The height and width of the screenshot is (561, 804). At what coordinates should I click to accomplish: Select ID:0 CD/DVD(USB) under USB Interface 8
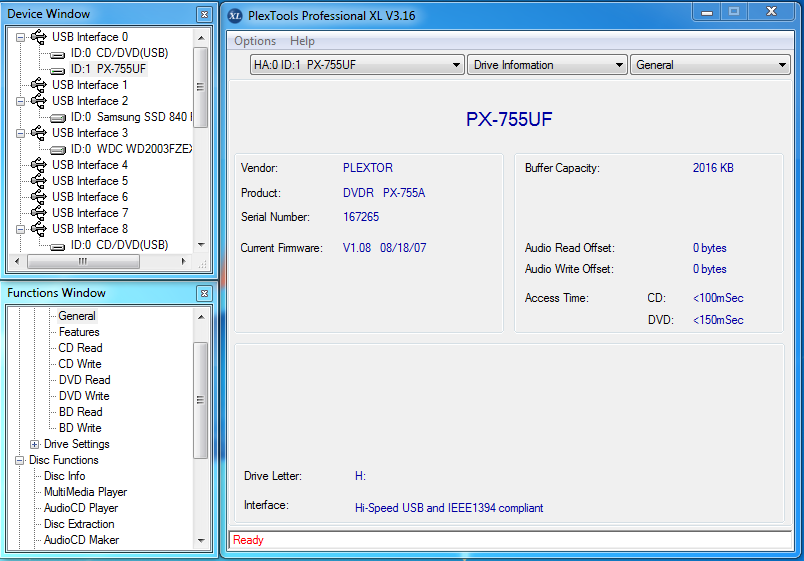119,245
